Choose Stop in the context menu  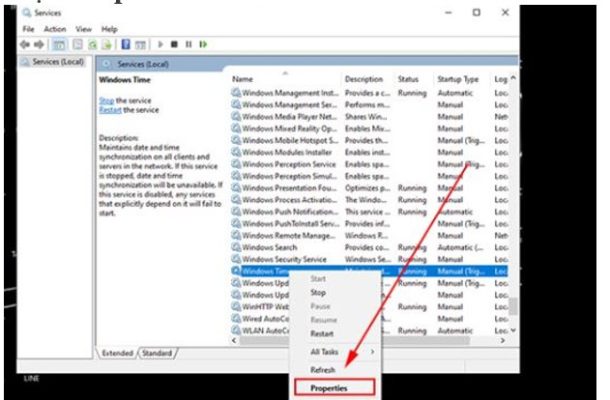pyautogui.click(x=318, y=293)
